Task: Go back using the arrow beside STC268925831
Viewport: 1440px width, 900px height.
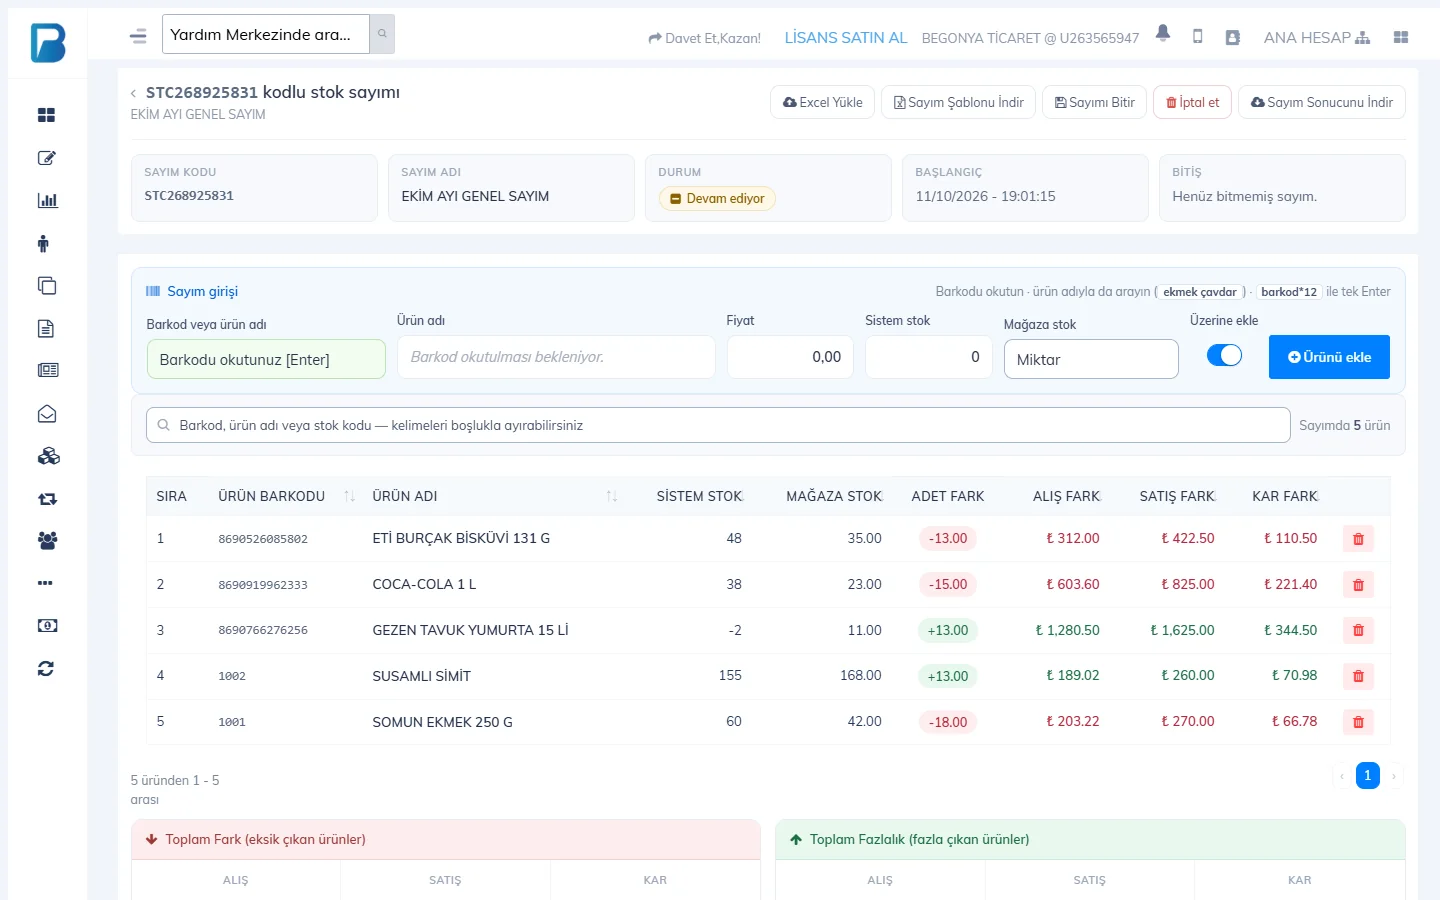Action: coord(133,93)
